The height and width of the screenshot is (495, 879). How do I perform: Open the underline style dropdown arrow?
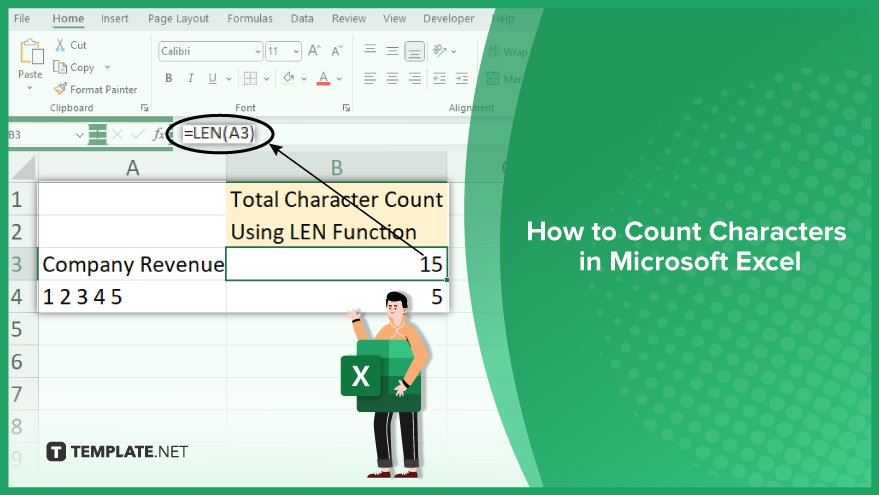tap(229, 79)
